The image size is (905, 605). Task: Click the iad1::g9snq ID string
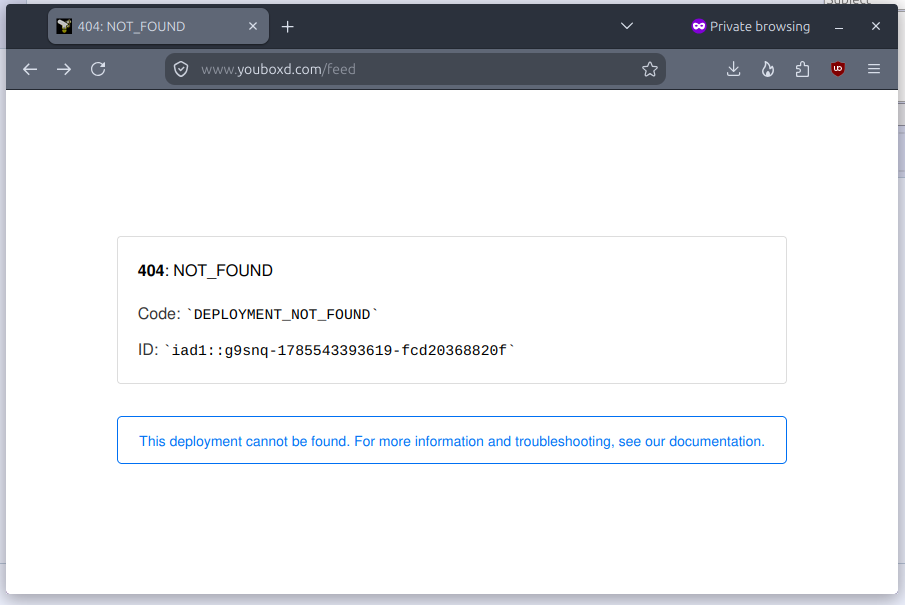tap(339, 350)
